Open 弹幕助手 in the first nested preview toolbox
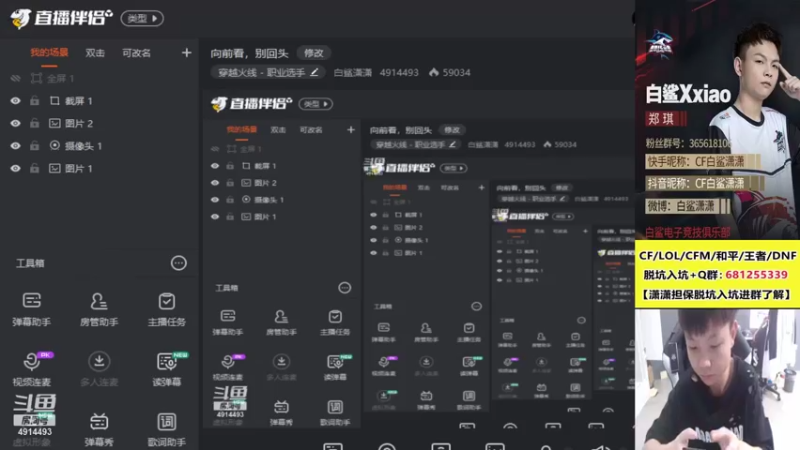800x450 pixels. pos(228,322)
